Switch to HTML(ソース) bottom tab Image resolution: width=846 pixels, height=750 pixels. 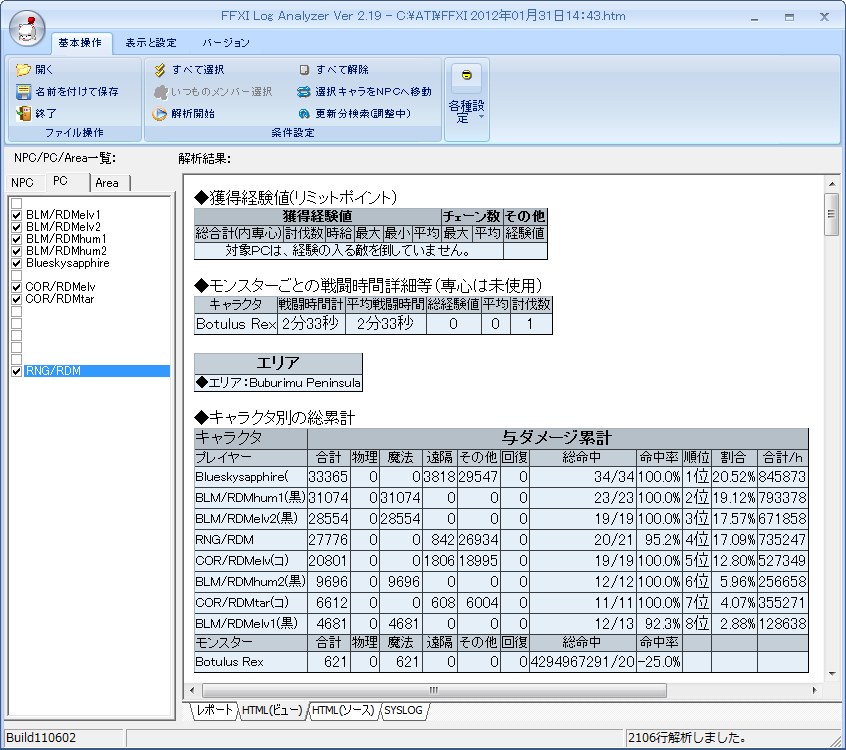[x=342, y=711]
